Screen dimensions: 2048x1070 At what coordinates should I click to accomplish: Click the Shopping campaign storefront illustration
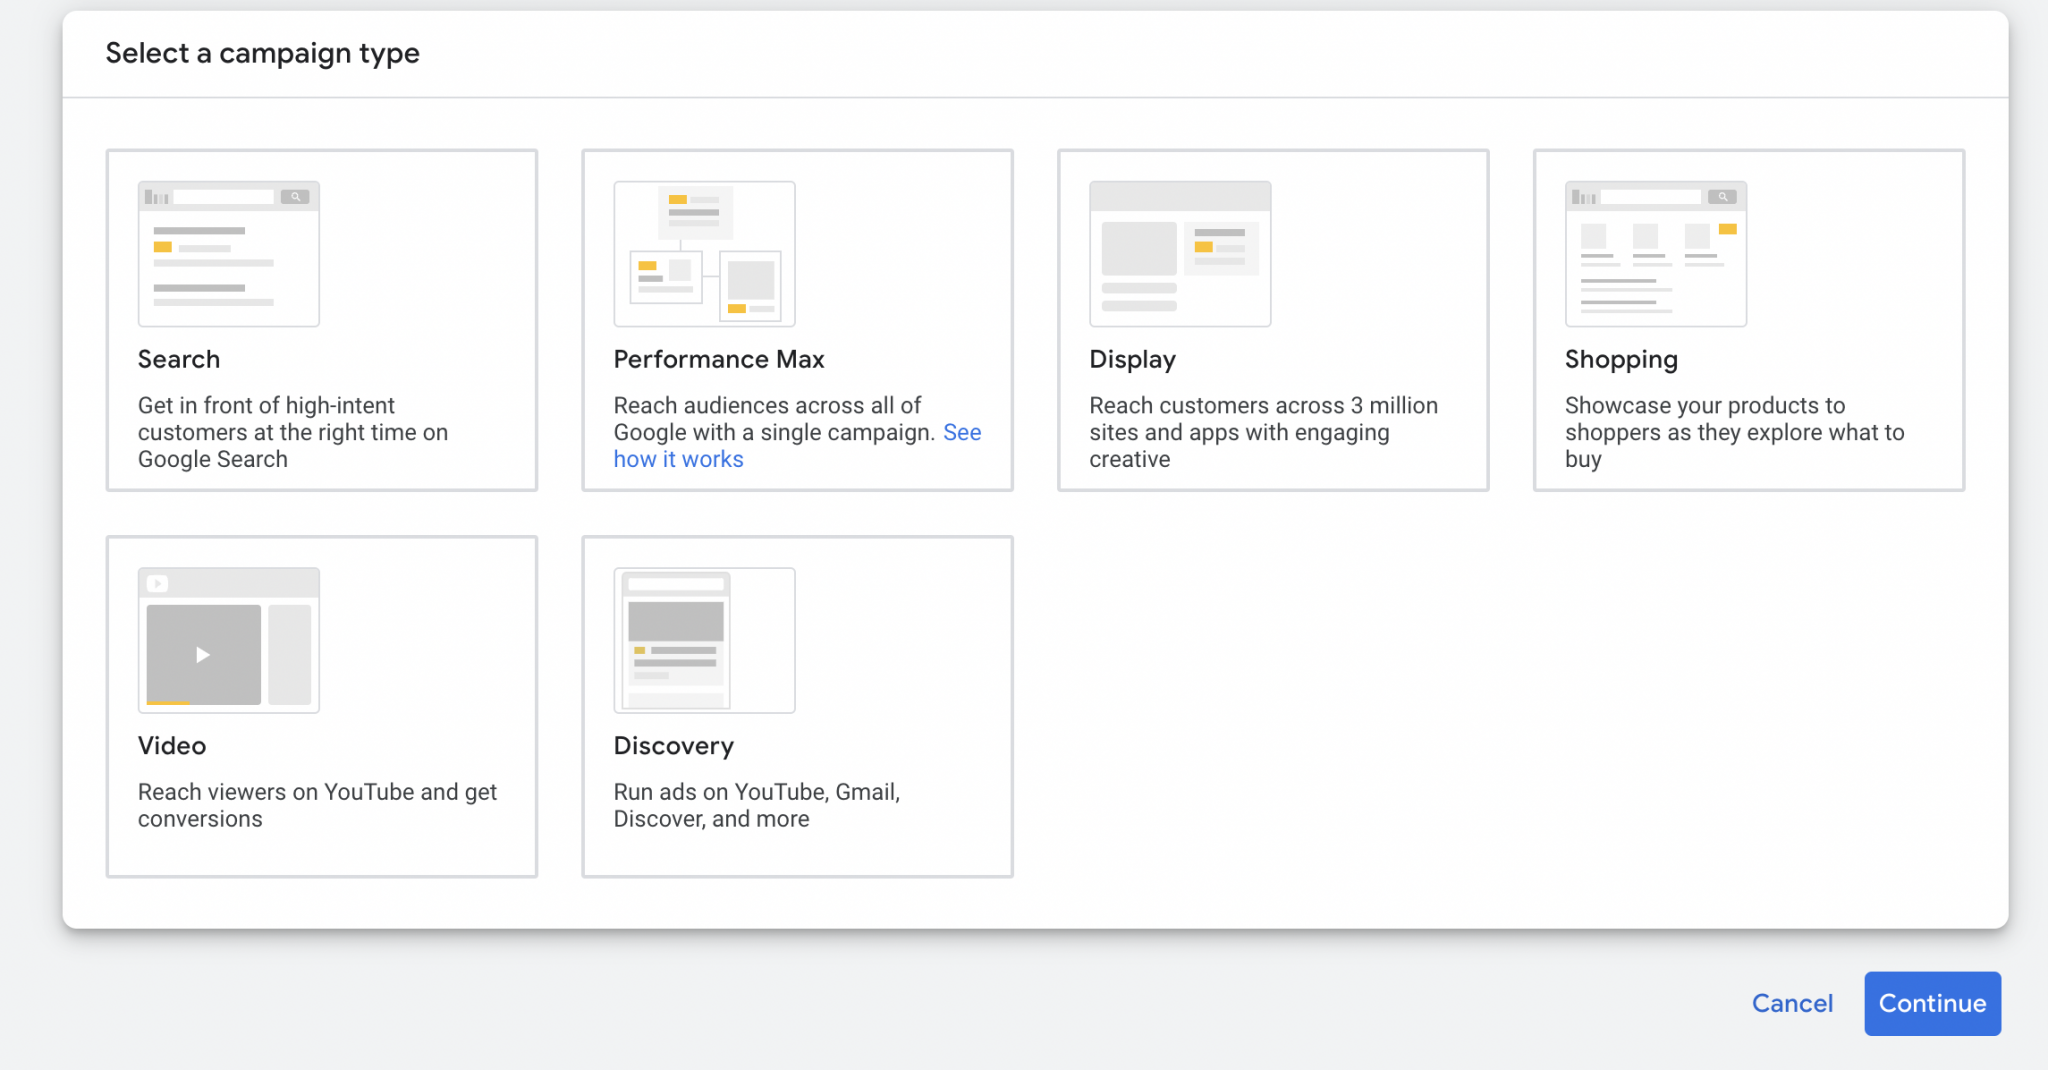point(1654,253)
